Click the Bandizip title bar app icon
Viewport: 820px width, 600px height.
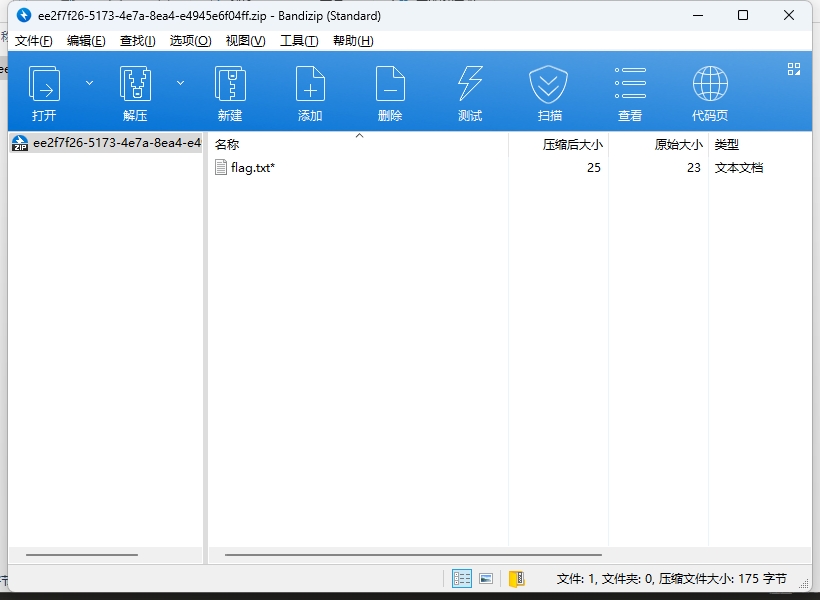click(24, 15)
